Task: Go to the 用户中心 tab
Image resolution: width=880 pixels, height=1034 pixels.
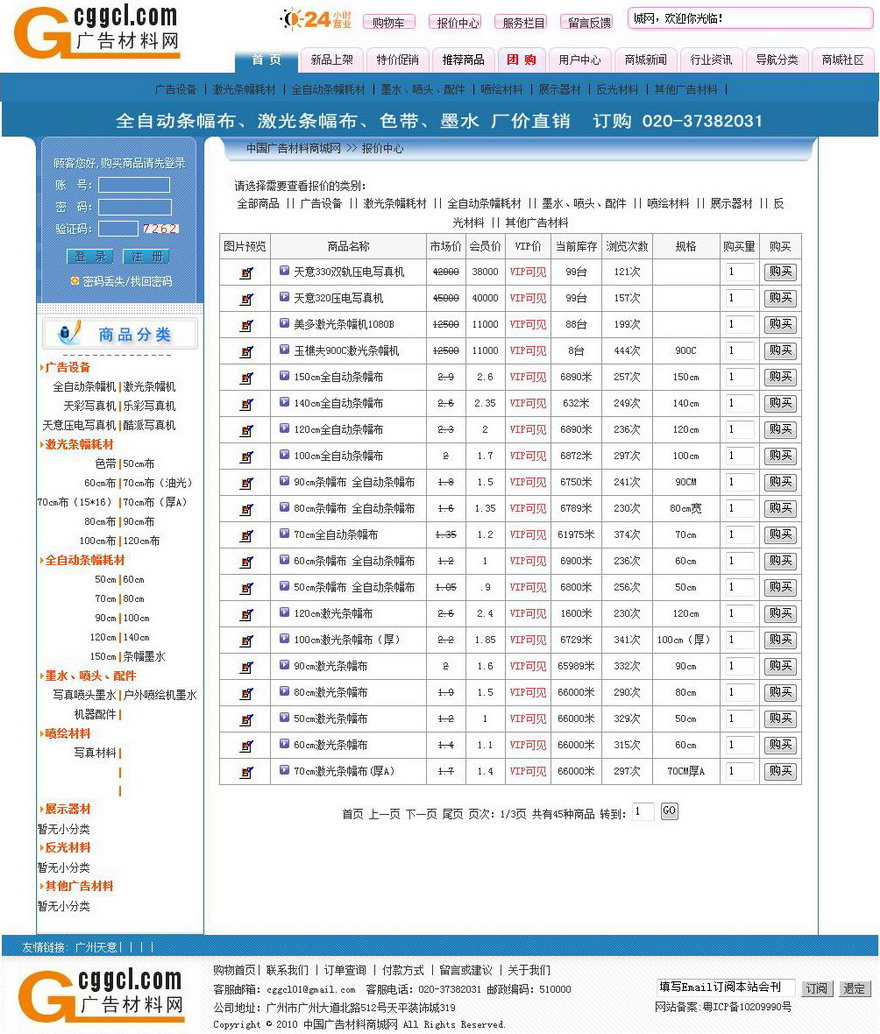Action: (x=579, y=60)
